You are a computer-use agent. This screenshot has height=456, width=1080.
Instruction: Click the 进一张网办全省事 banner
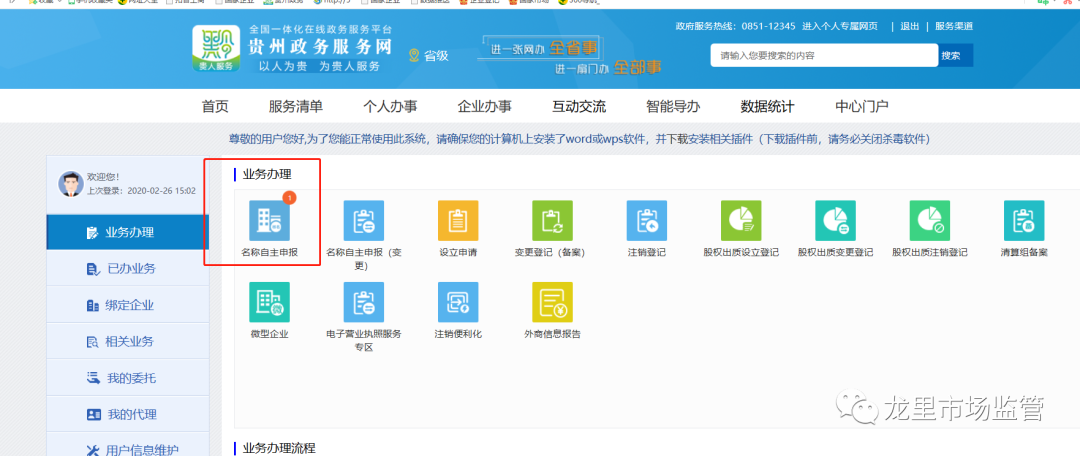point(541,49)
